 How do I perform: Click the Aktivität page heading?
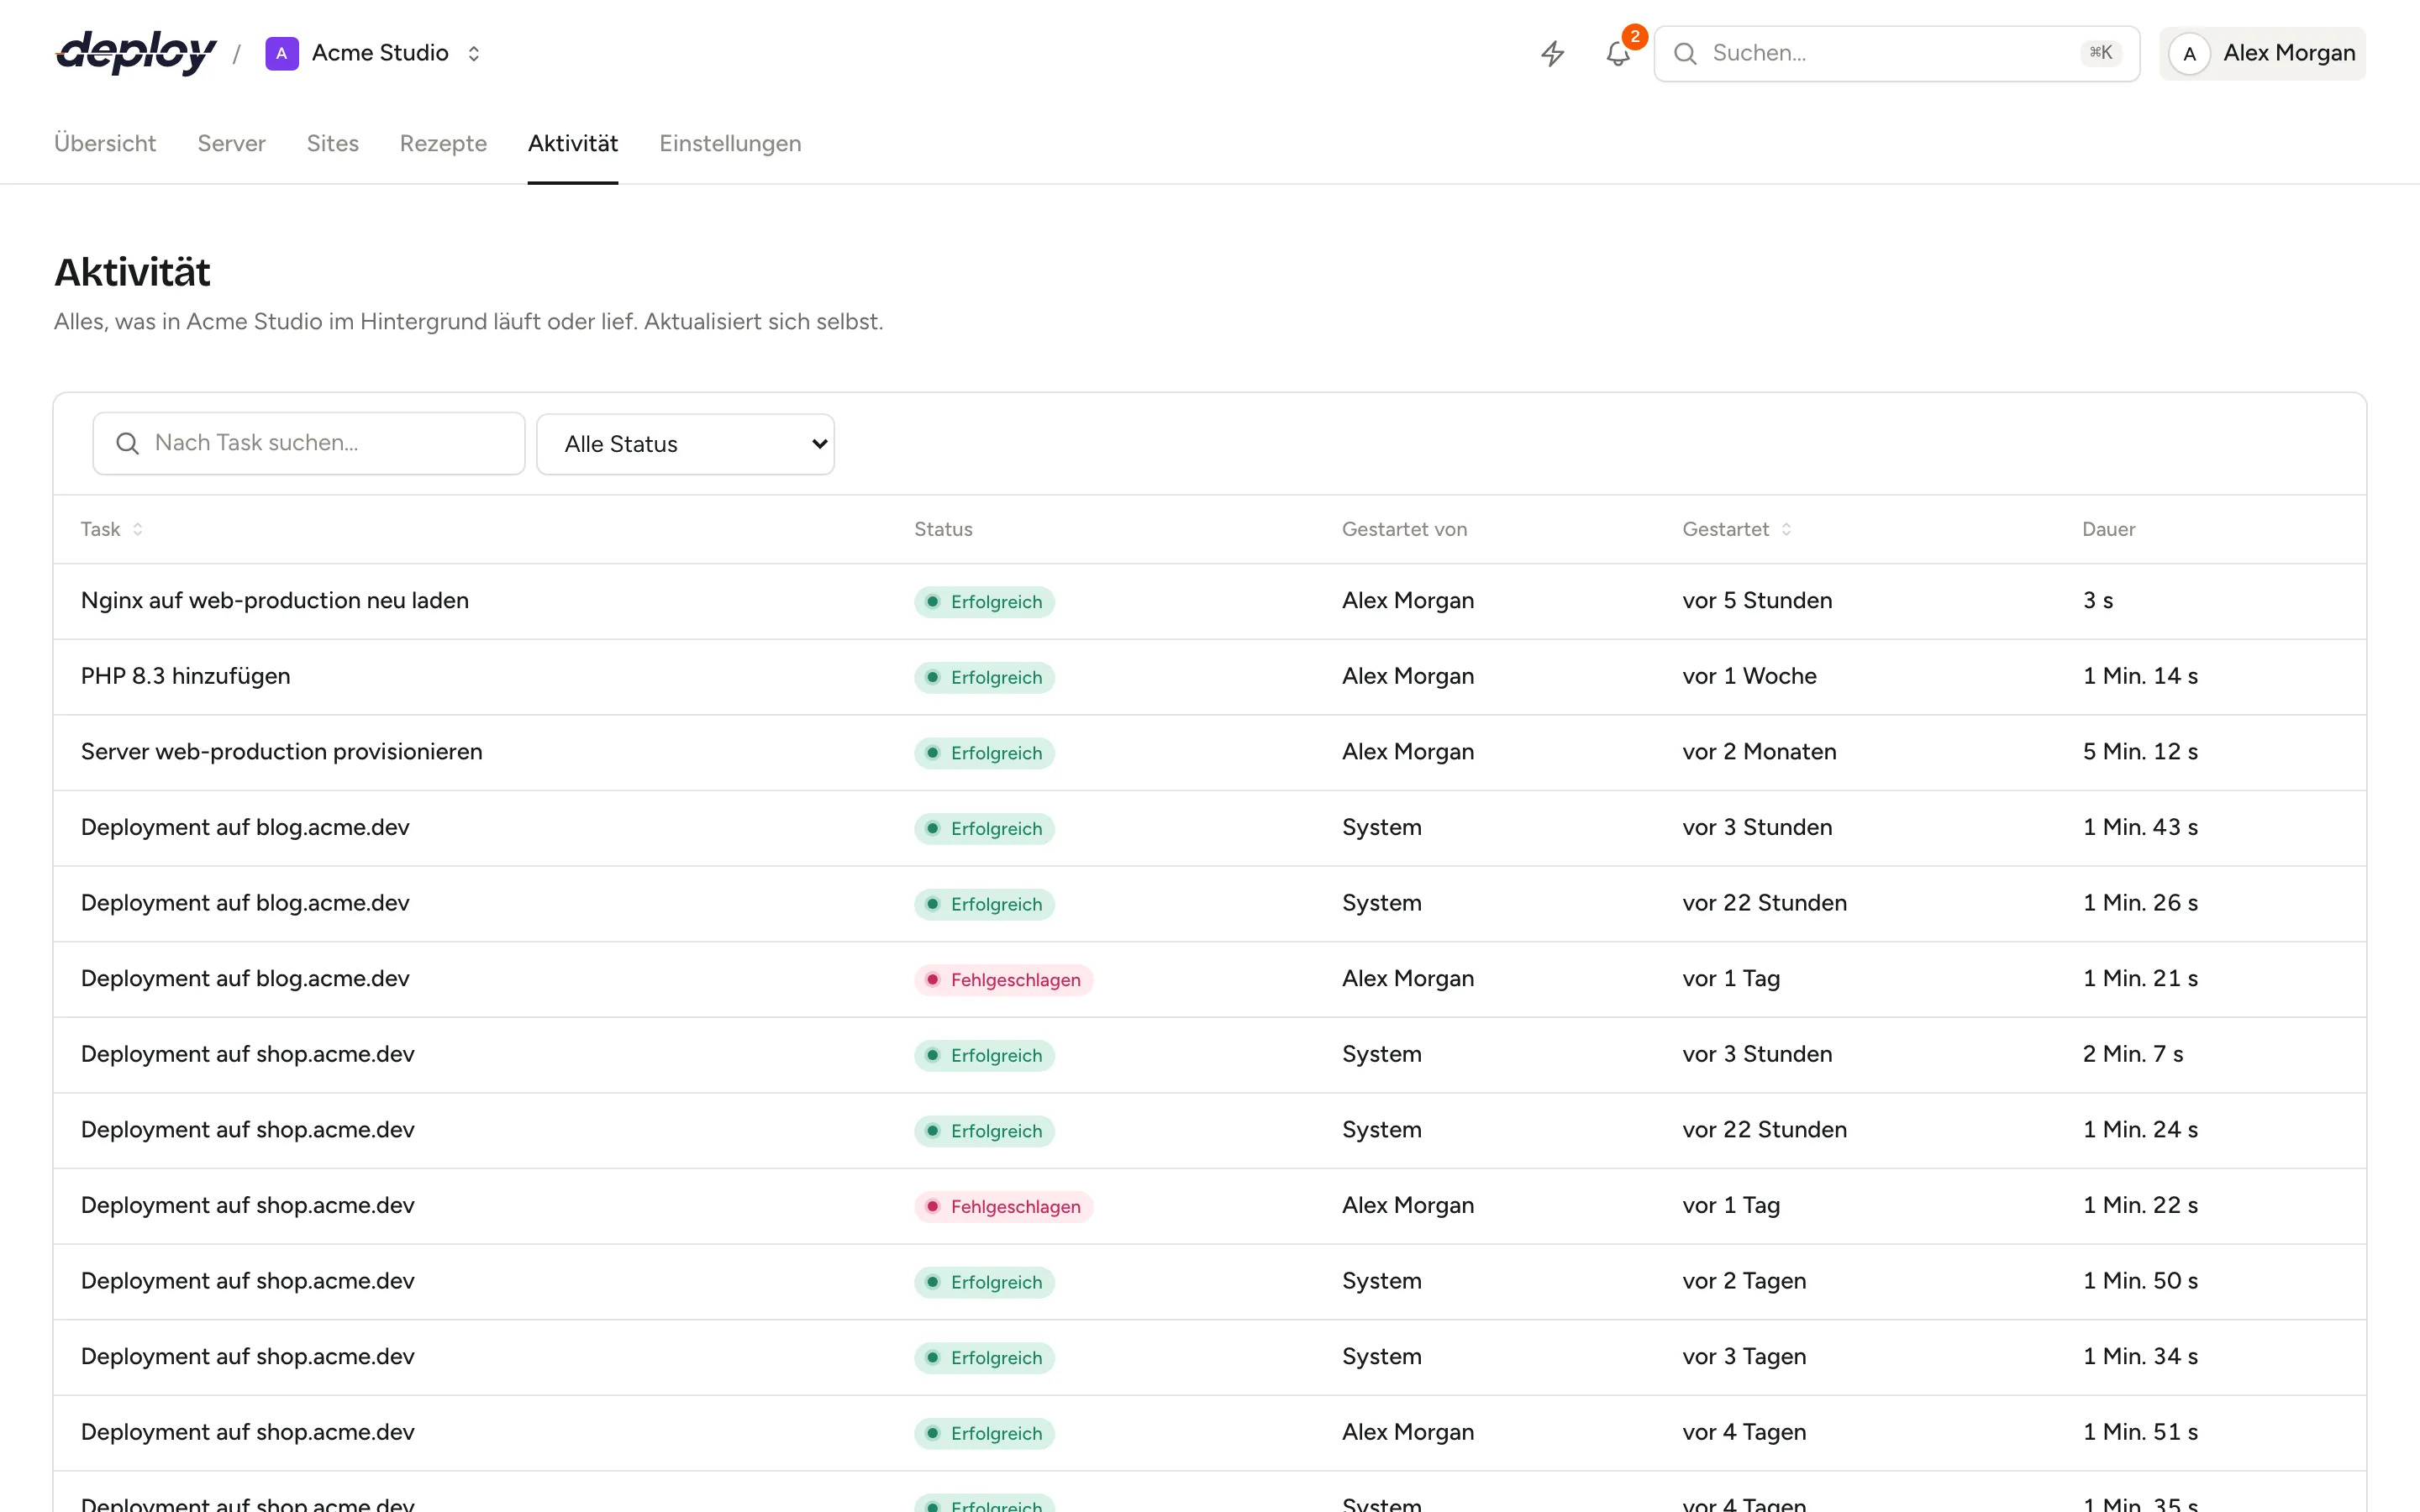[132, 272]
